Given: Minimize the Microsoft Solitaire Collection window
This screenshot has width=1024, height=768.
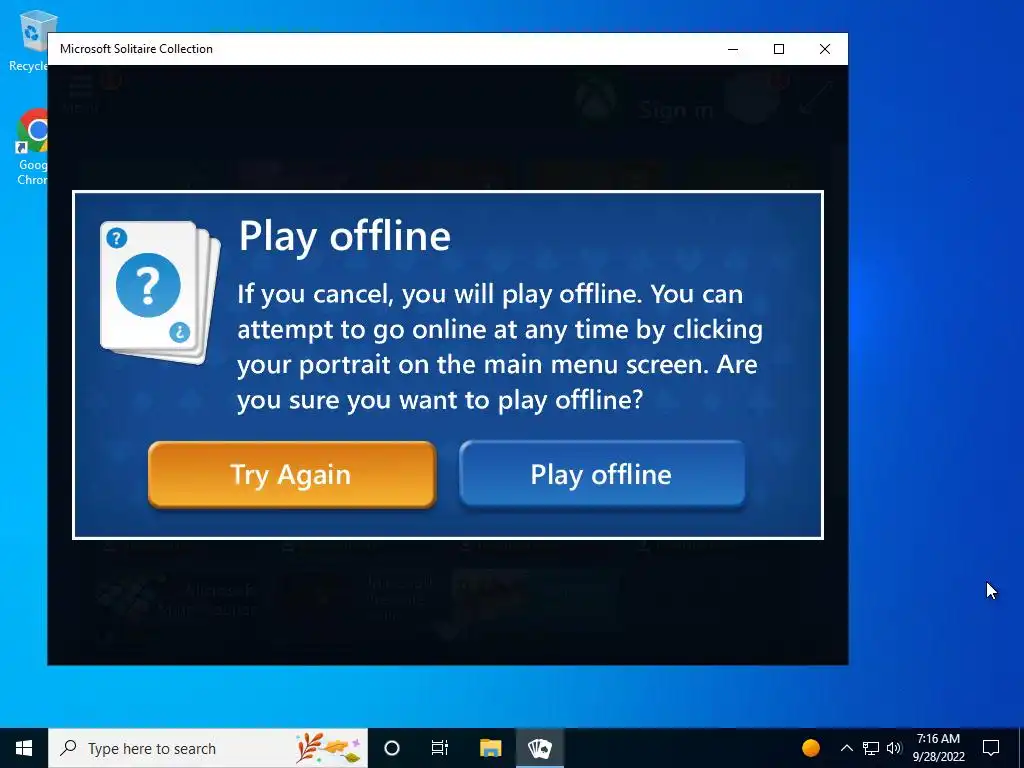Looking at the screenshot, I should (733, 49).
